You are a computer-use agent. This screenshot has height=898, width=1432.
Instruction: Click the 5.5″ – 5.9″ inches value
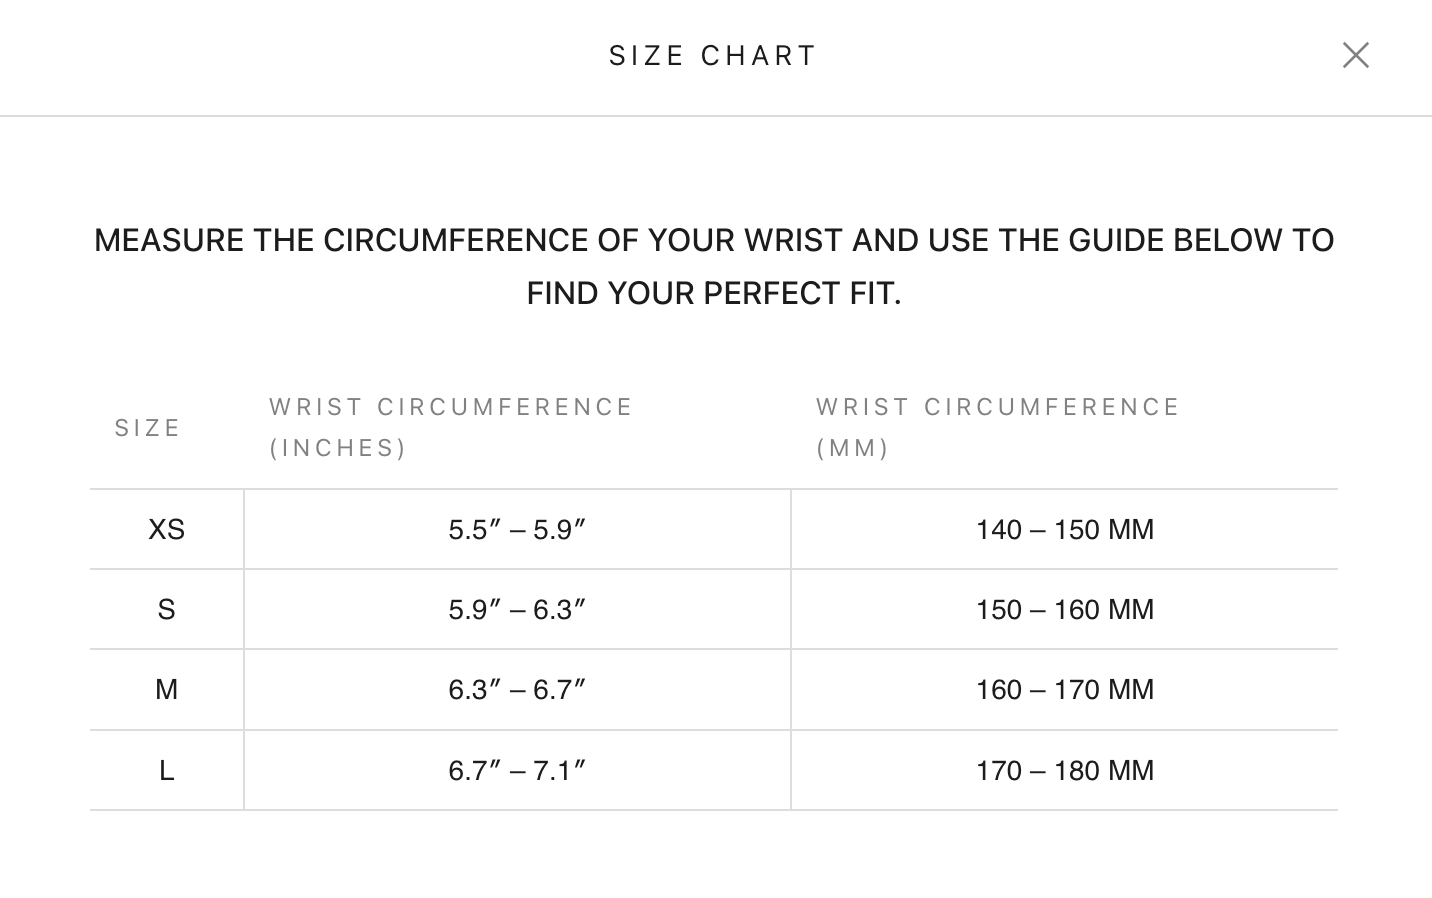517,529
